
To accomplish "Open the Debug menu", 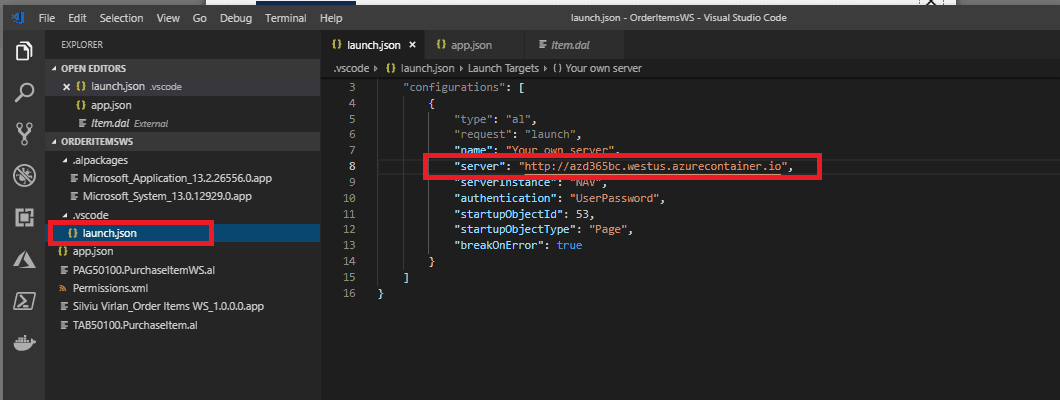I will click(x=236, y=18).
